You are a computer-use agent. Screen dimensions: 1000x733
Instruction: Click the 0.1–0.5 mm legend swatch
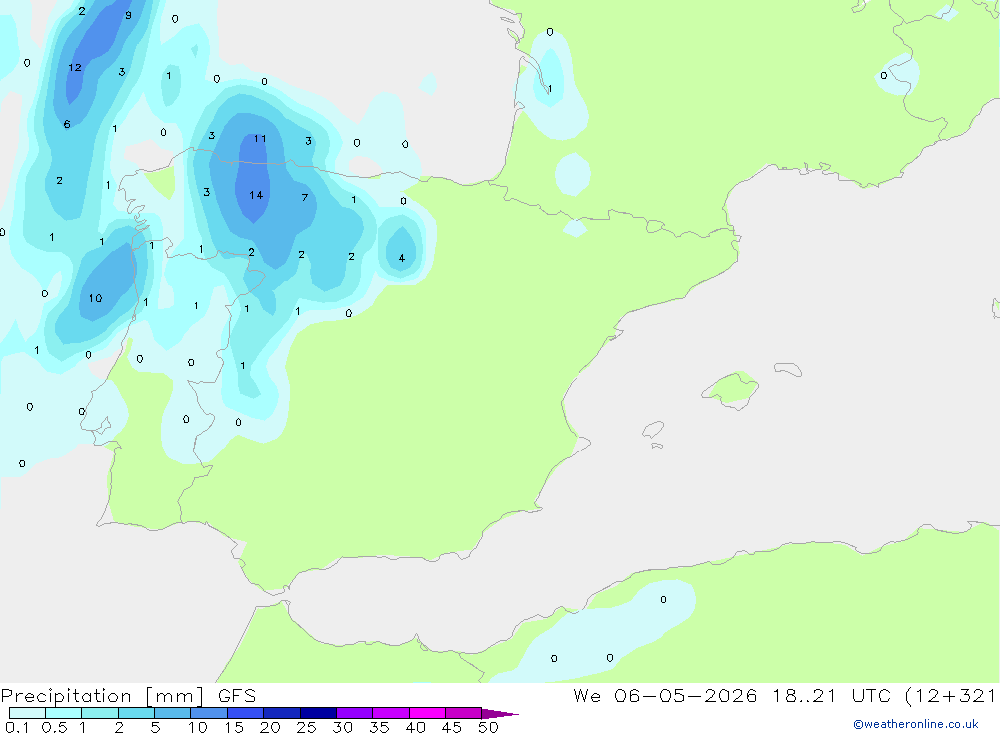27,713
